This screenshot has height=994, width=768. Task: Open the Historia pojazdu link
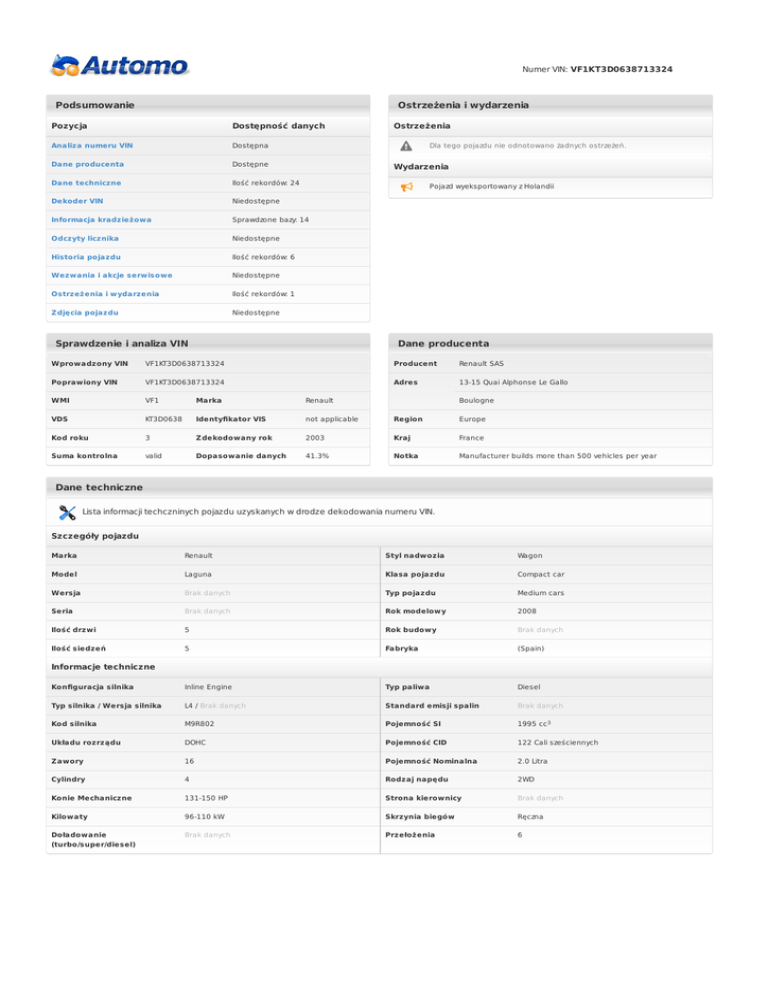click(85, 257)
